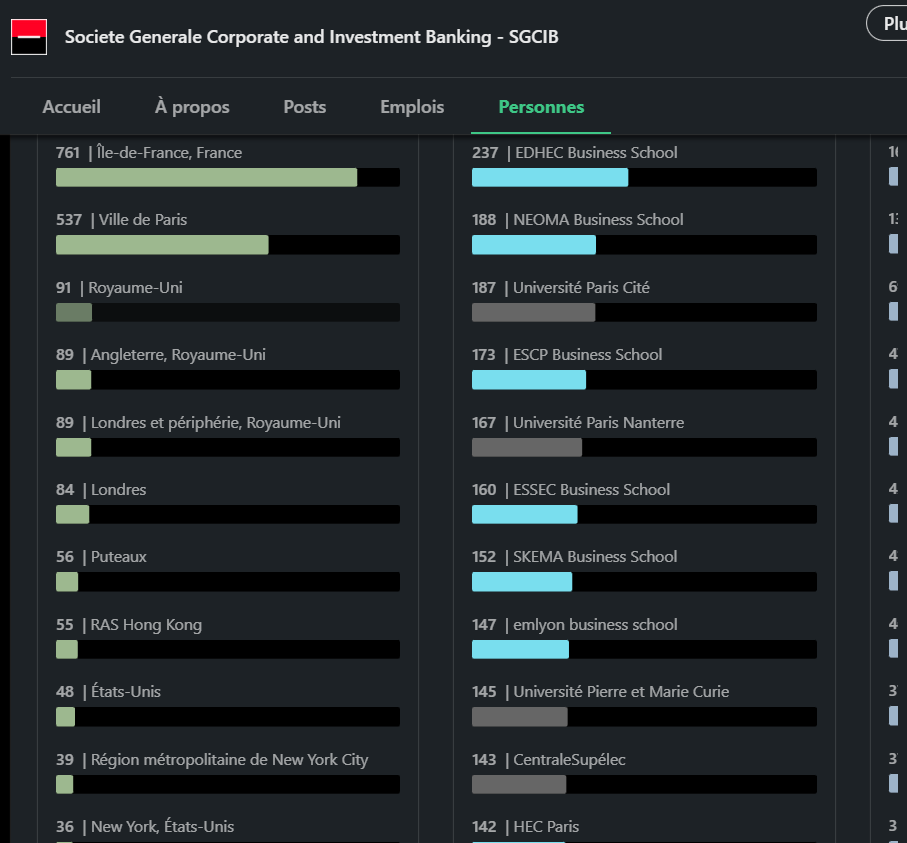
Task: Go to the Emplois tab
Action: pos(412,107)
